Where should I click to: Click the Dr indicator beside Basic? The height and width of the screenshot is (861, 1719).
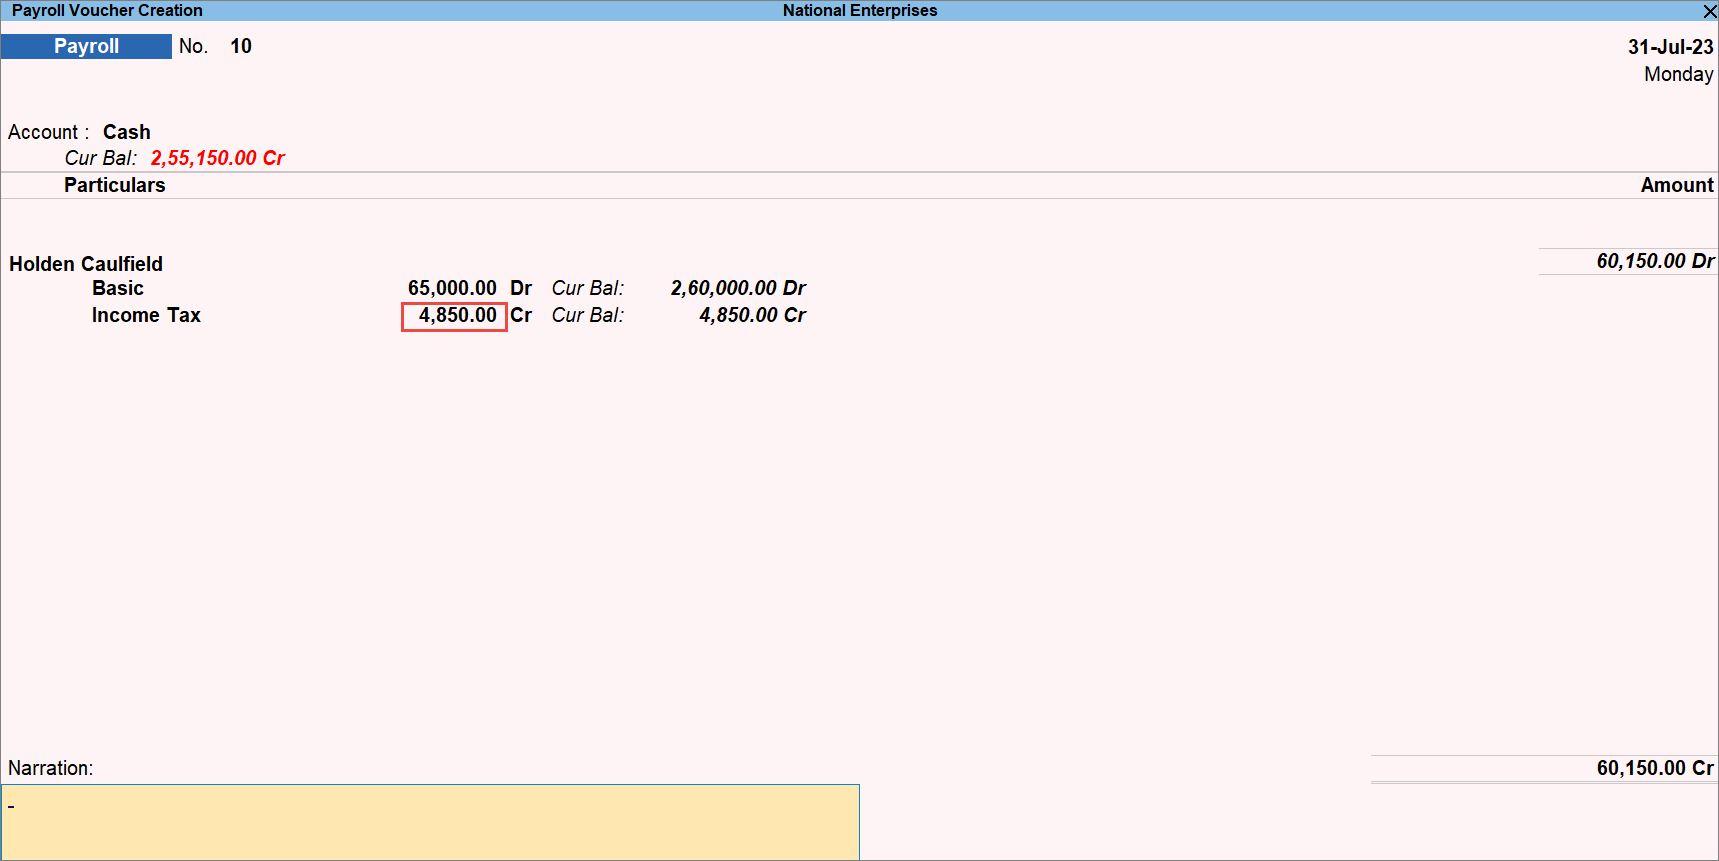[x=521, y=288]
